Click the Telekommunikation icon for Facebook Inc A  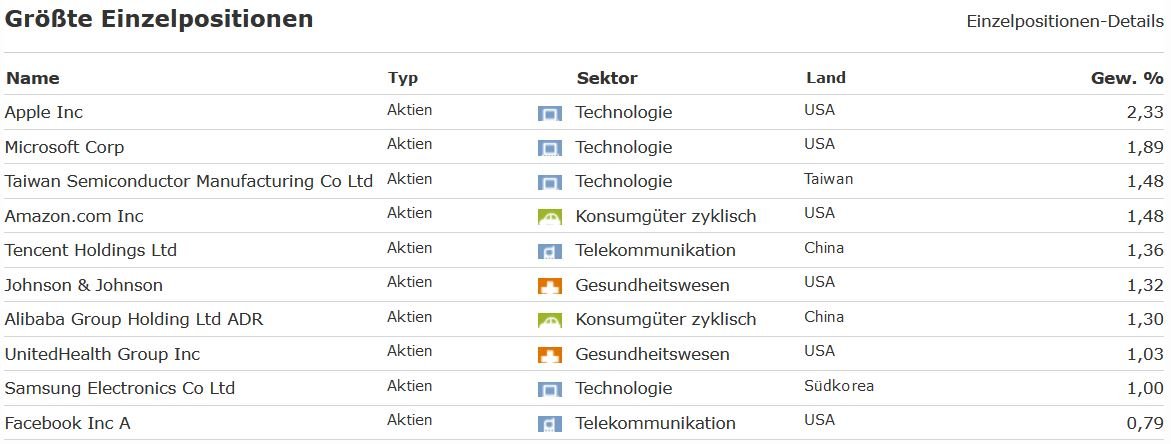click(550, 424)
